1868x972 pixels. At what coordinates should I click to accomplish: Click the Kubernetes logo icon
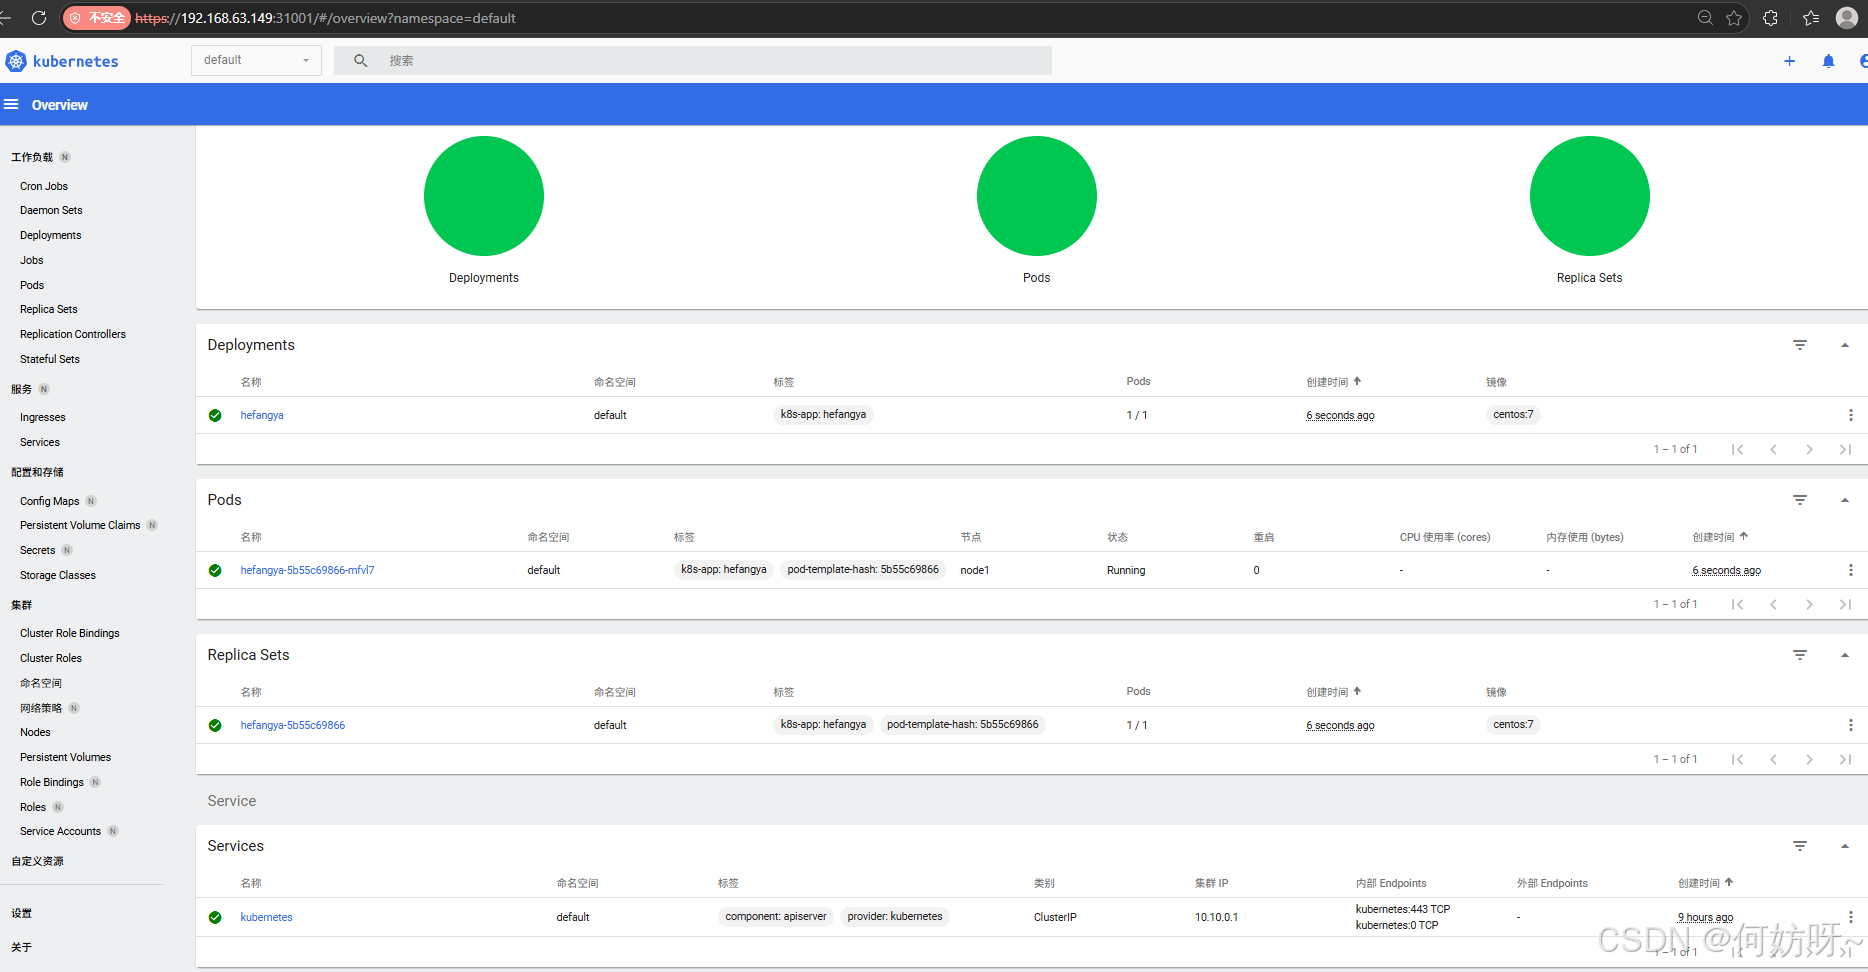point(16,61)
